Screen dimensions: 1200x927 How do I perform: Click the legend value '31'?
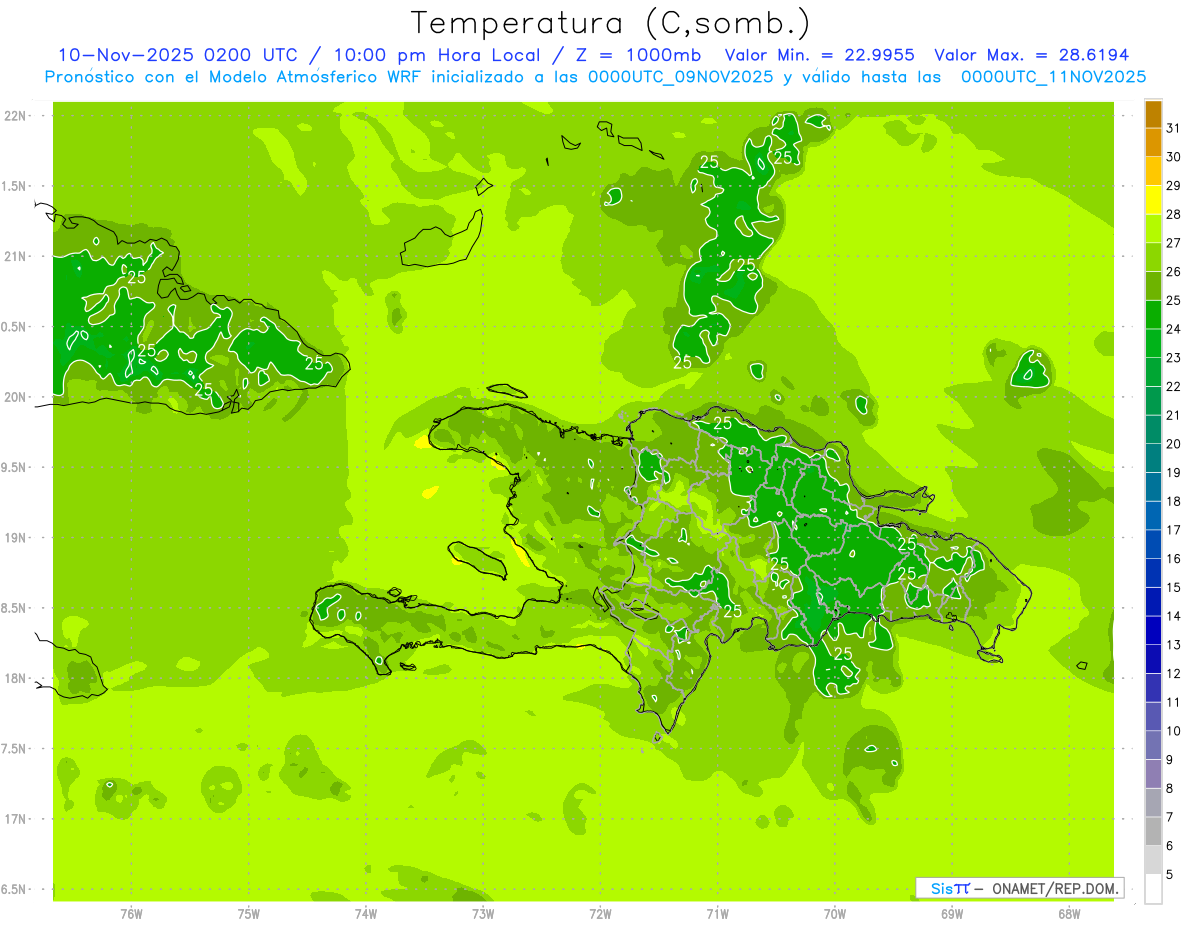click(1174, 128)
